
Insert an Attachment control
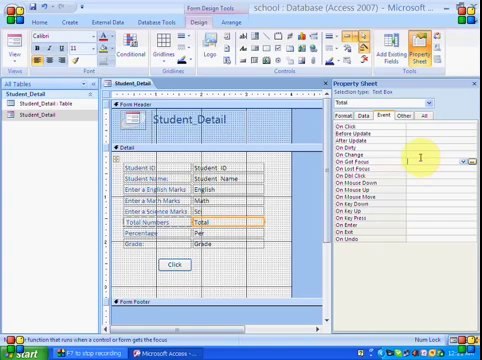tap(313, 60)
